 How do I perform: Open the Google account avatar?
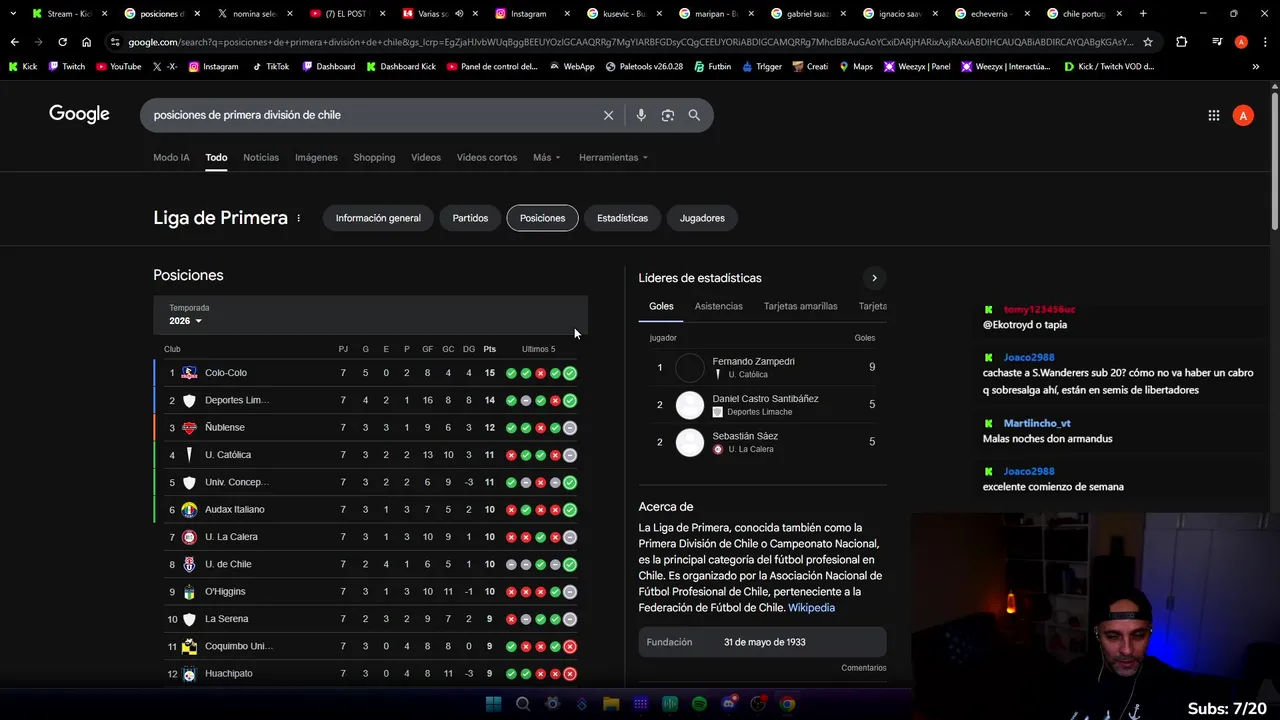click(1243, 116)
